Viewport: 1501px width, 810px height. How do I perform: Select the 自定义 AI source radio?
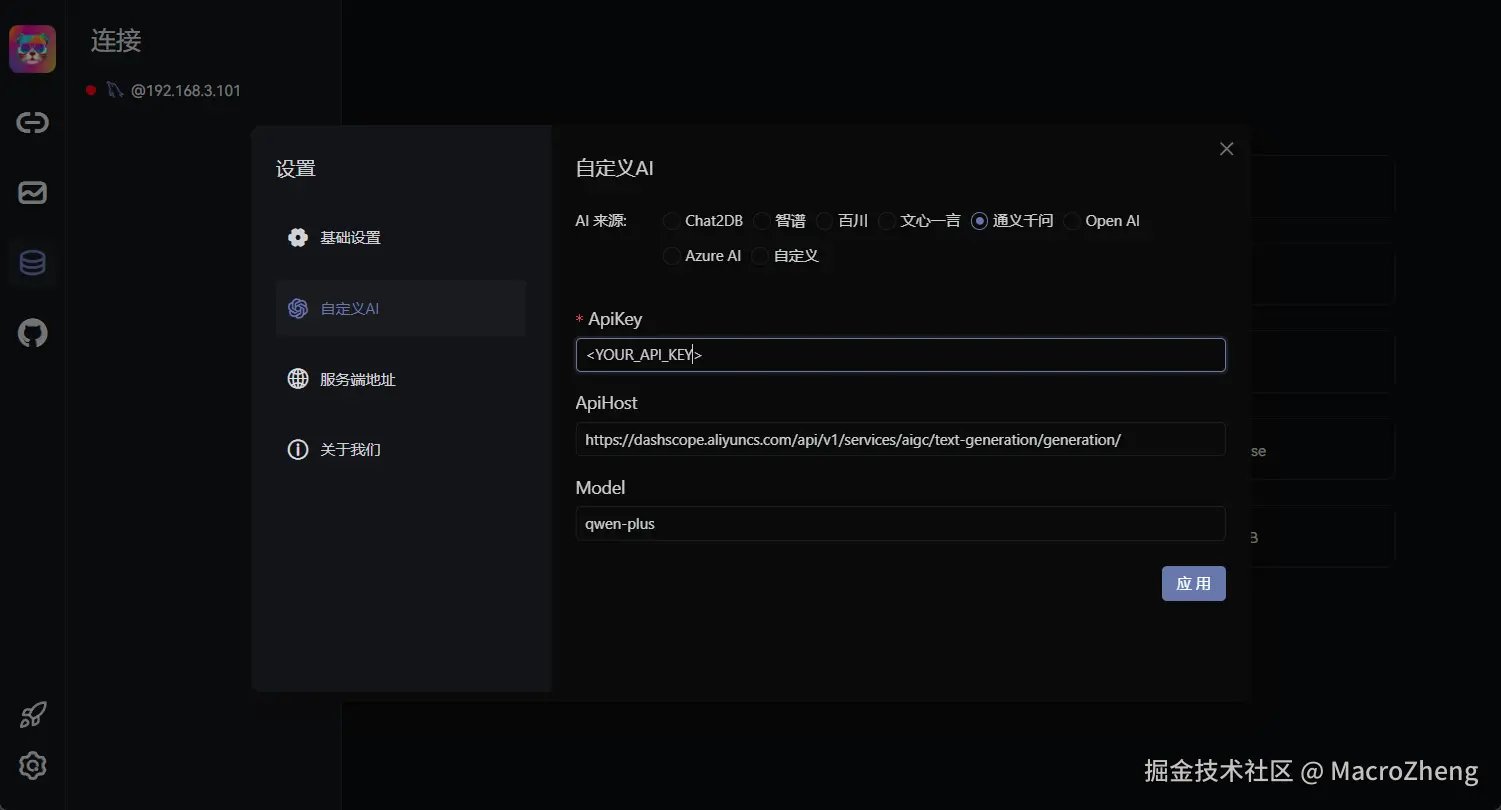click(761, 256)
